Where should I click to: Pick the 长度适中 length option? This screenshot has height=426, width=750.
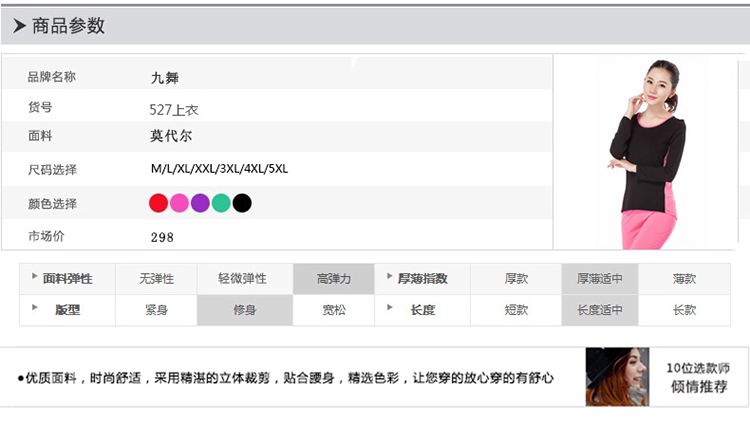click(600, 310)
